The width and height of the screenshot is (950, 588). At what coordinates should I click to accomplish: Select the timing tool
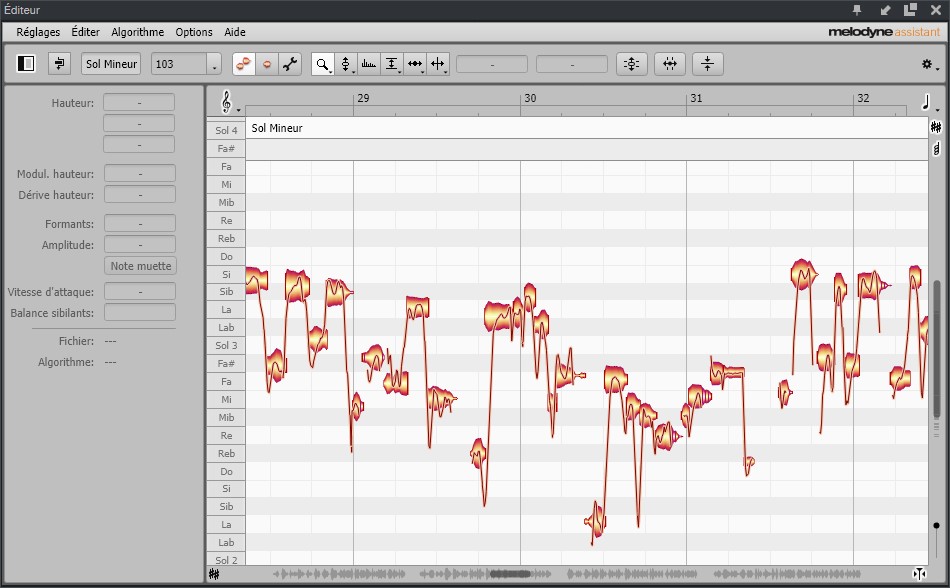pos(415,64)
